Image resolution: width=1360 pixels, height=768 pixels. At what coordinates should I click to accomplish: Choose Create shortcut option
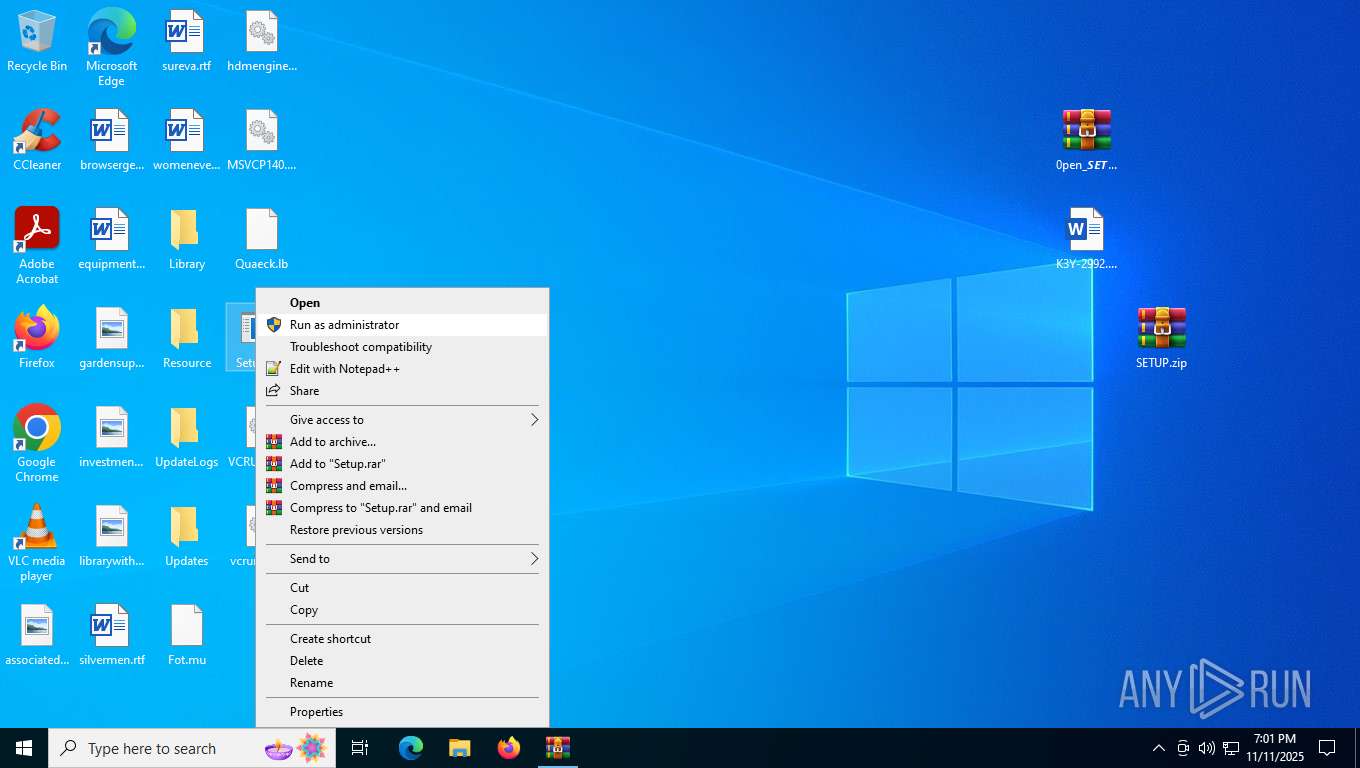click(x=402, y=639)
